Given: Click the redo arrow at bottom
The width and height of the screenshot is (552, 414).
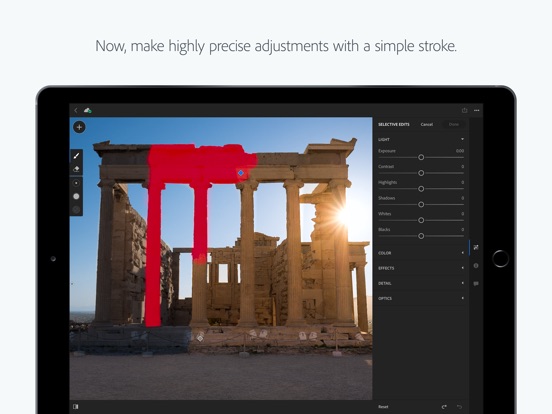Looking at the screenshot, I should 444,407.
